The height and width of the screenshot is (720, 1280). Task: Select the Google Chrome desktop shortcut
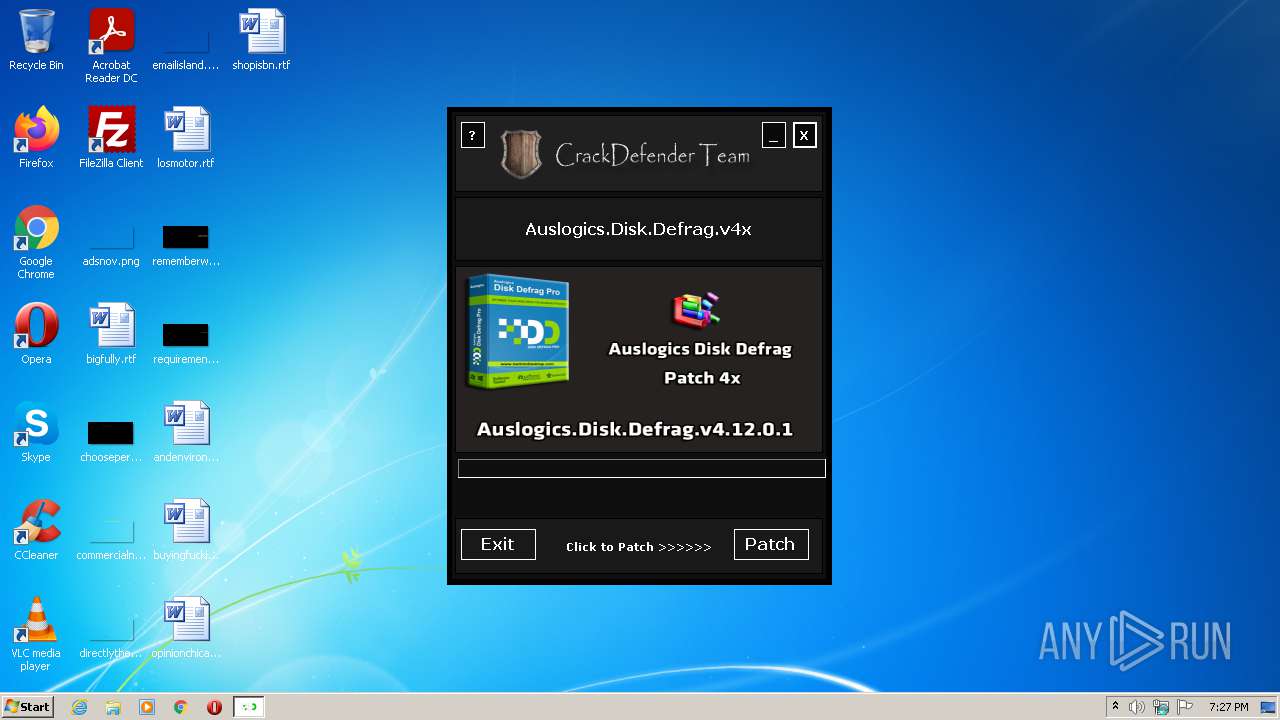coord(36,243)
